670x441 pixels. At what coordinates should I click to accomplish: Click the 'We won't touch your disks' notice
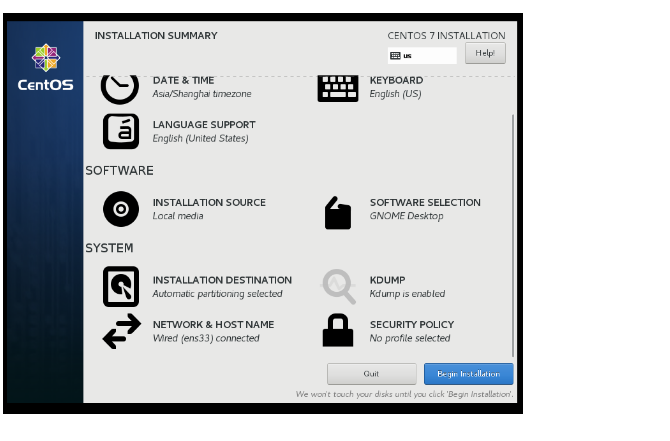coord(405,394)
